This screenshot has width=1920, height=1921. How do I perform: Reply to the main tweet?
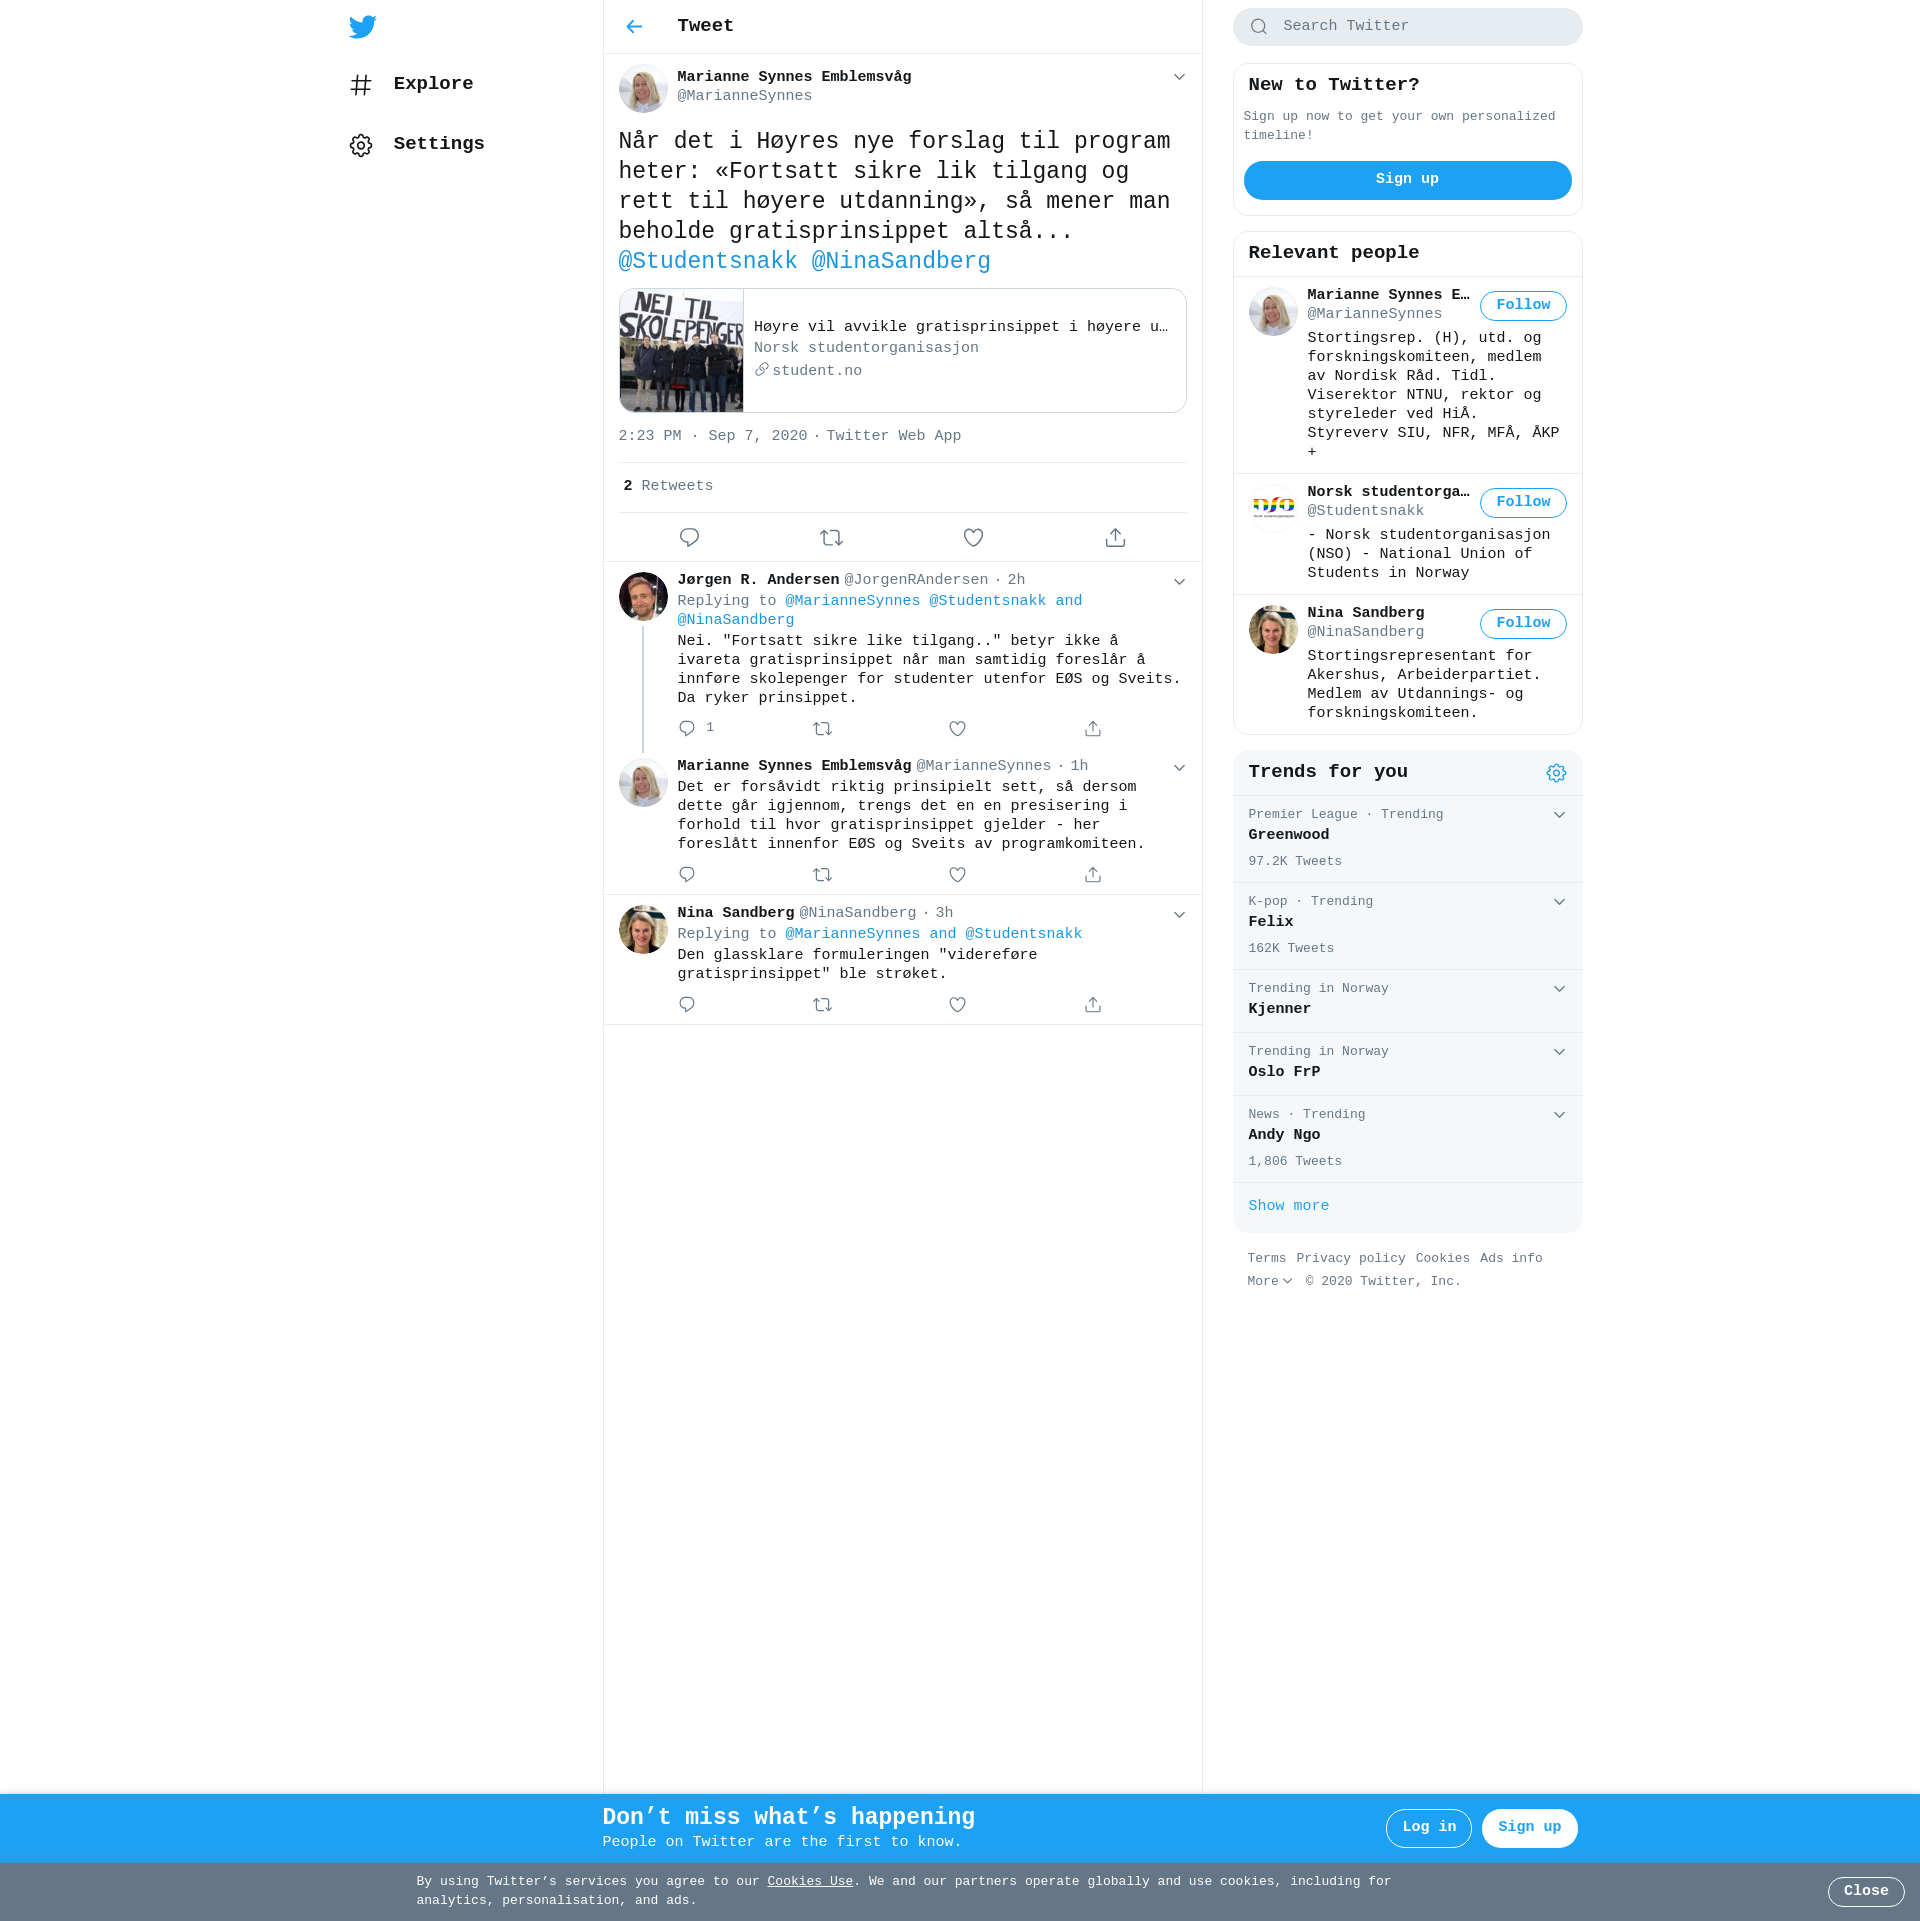point(689,538)
